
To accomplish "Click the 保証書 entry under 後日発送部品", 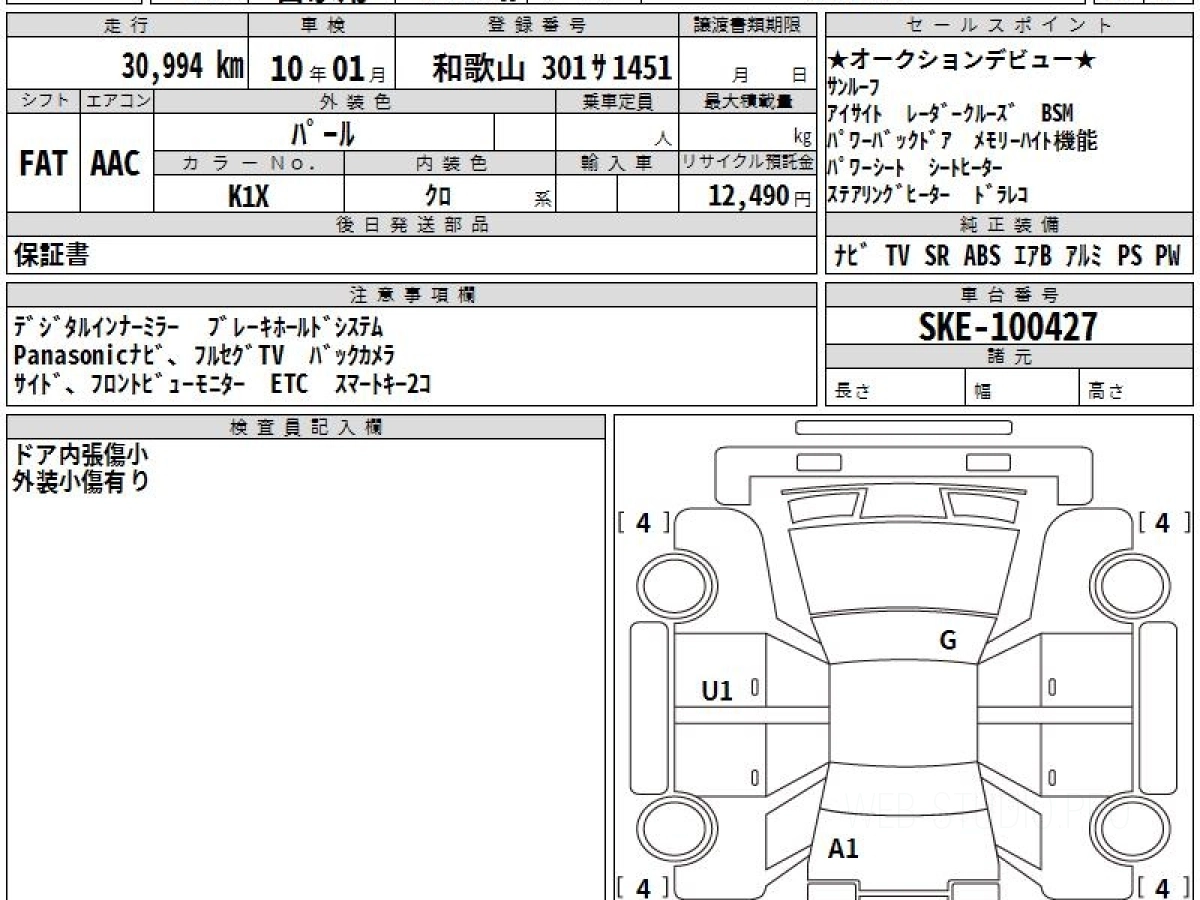I will [52, 256].
